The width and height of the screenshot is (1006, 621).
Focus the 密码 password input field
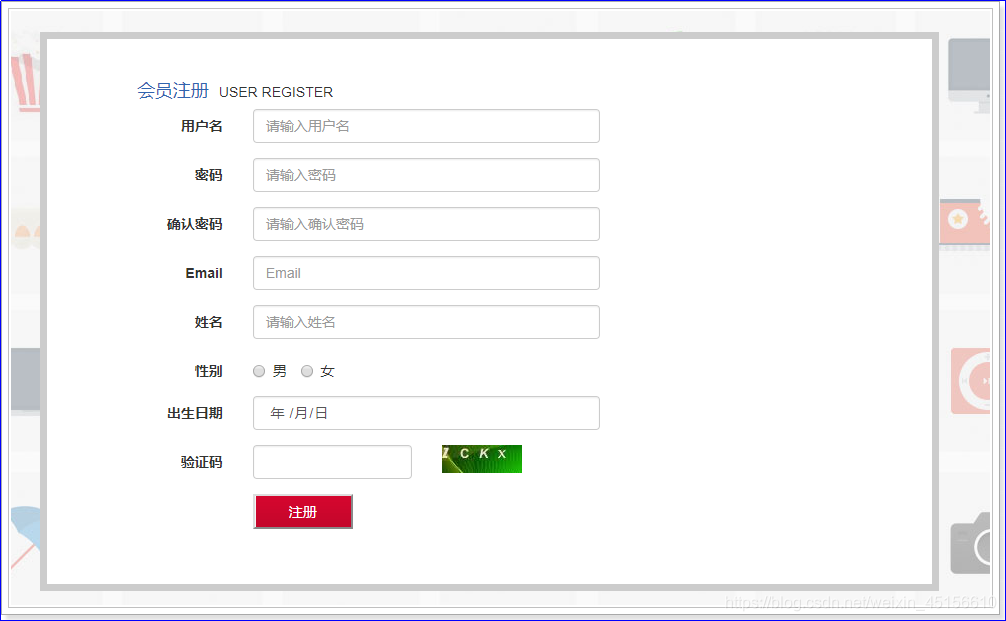426,175
